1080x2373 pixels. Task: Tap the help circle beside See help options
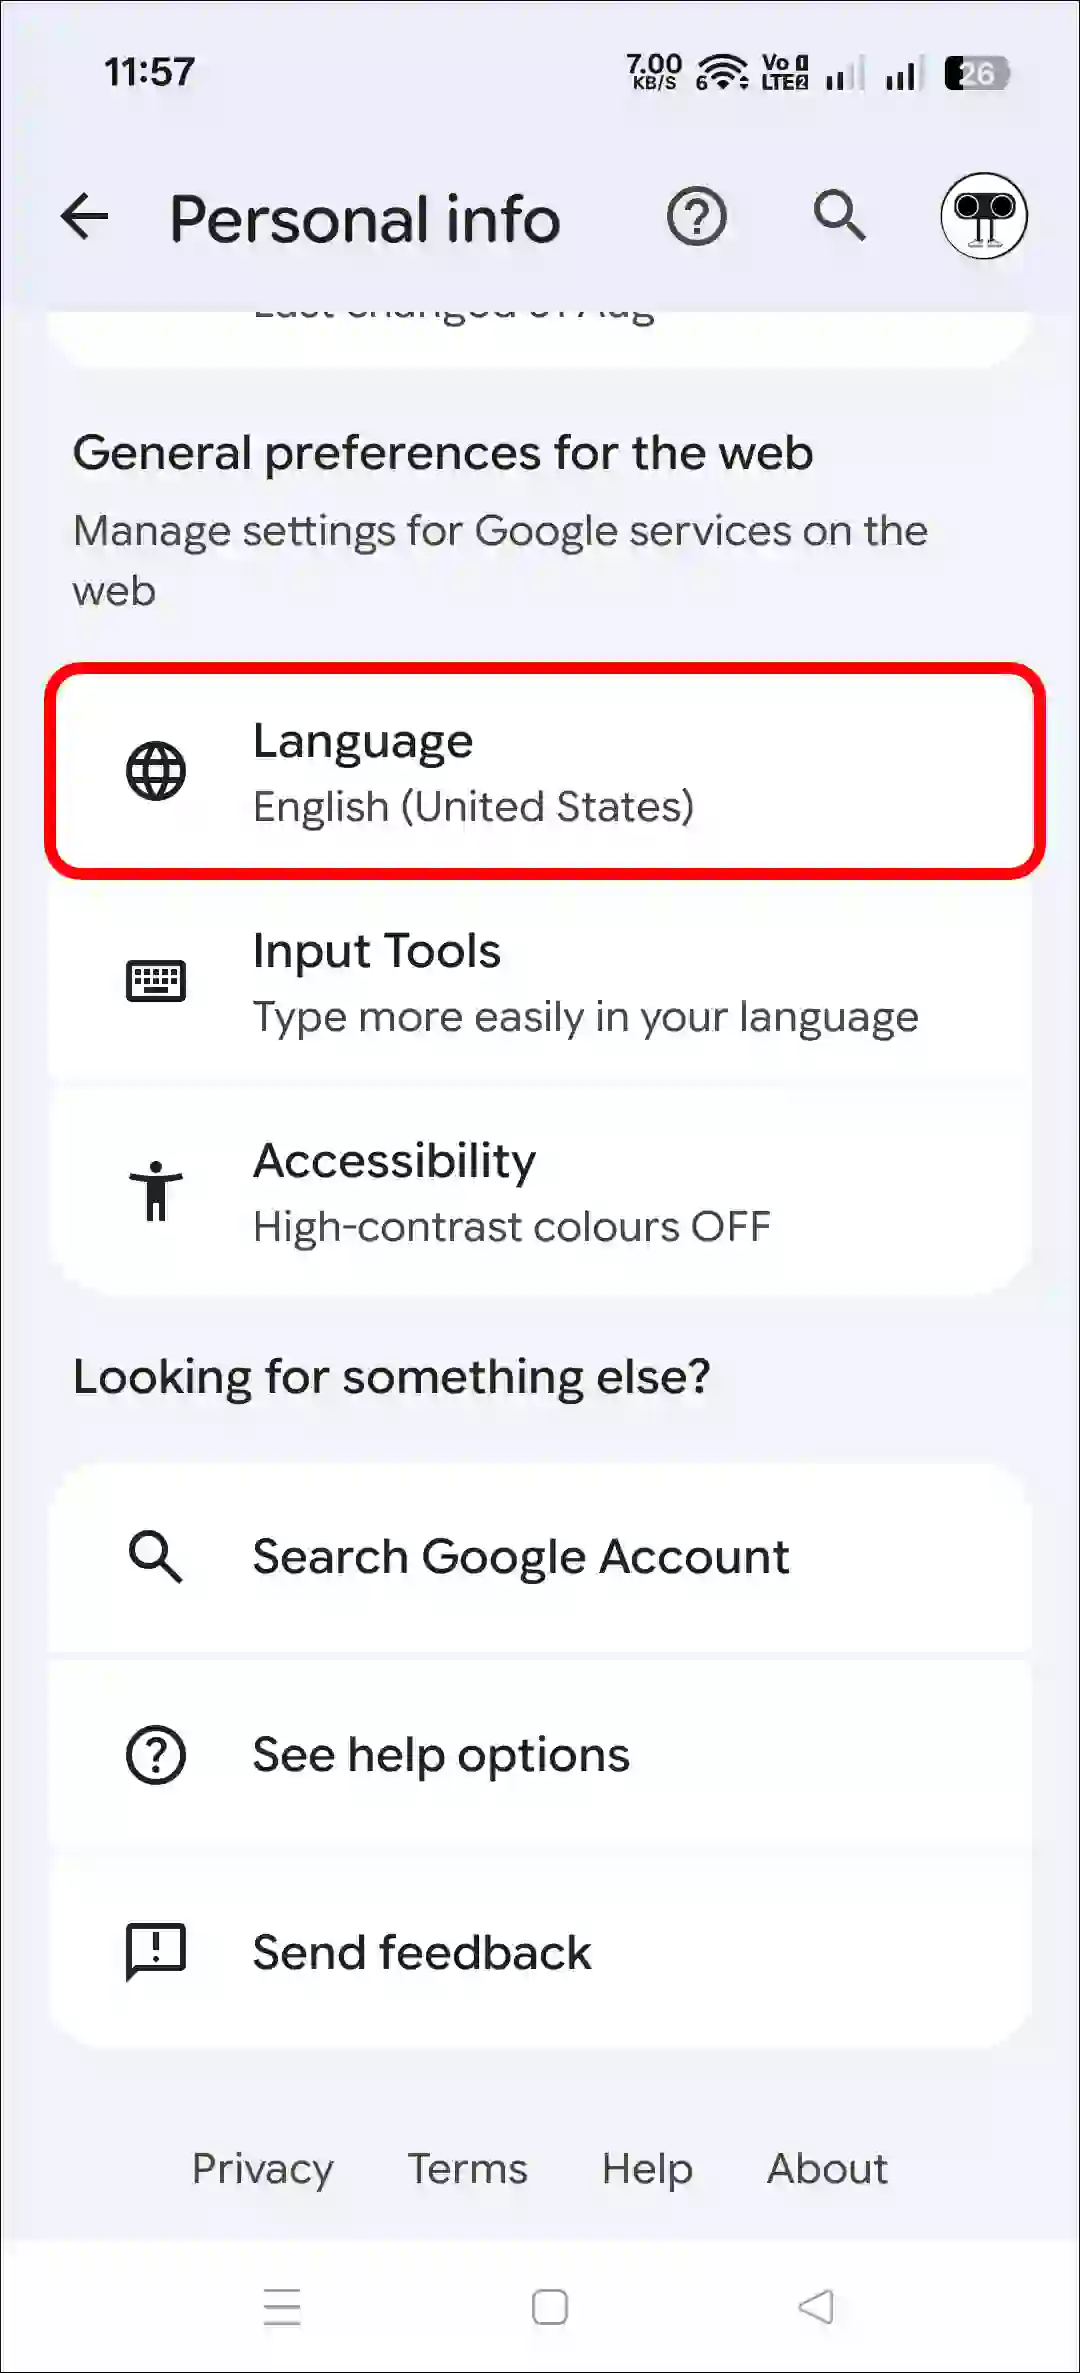(x=156, y=1755)
